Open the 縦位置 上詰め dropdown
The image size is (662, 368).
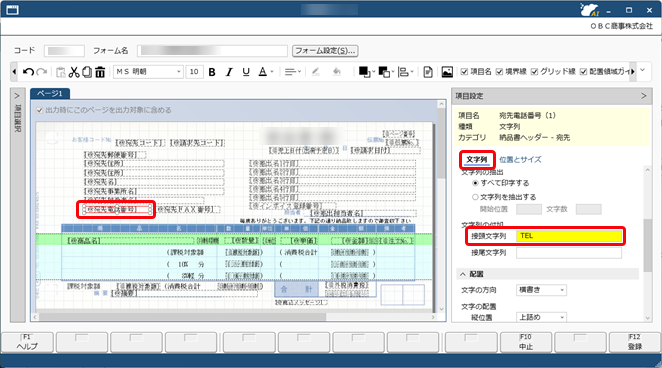pyautogui.click(x=541, y=317)
